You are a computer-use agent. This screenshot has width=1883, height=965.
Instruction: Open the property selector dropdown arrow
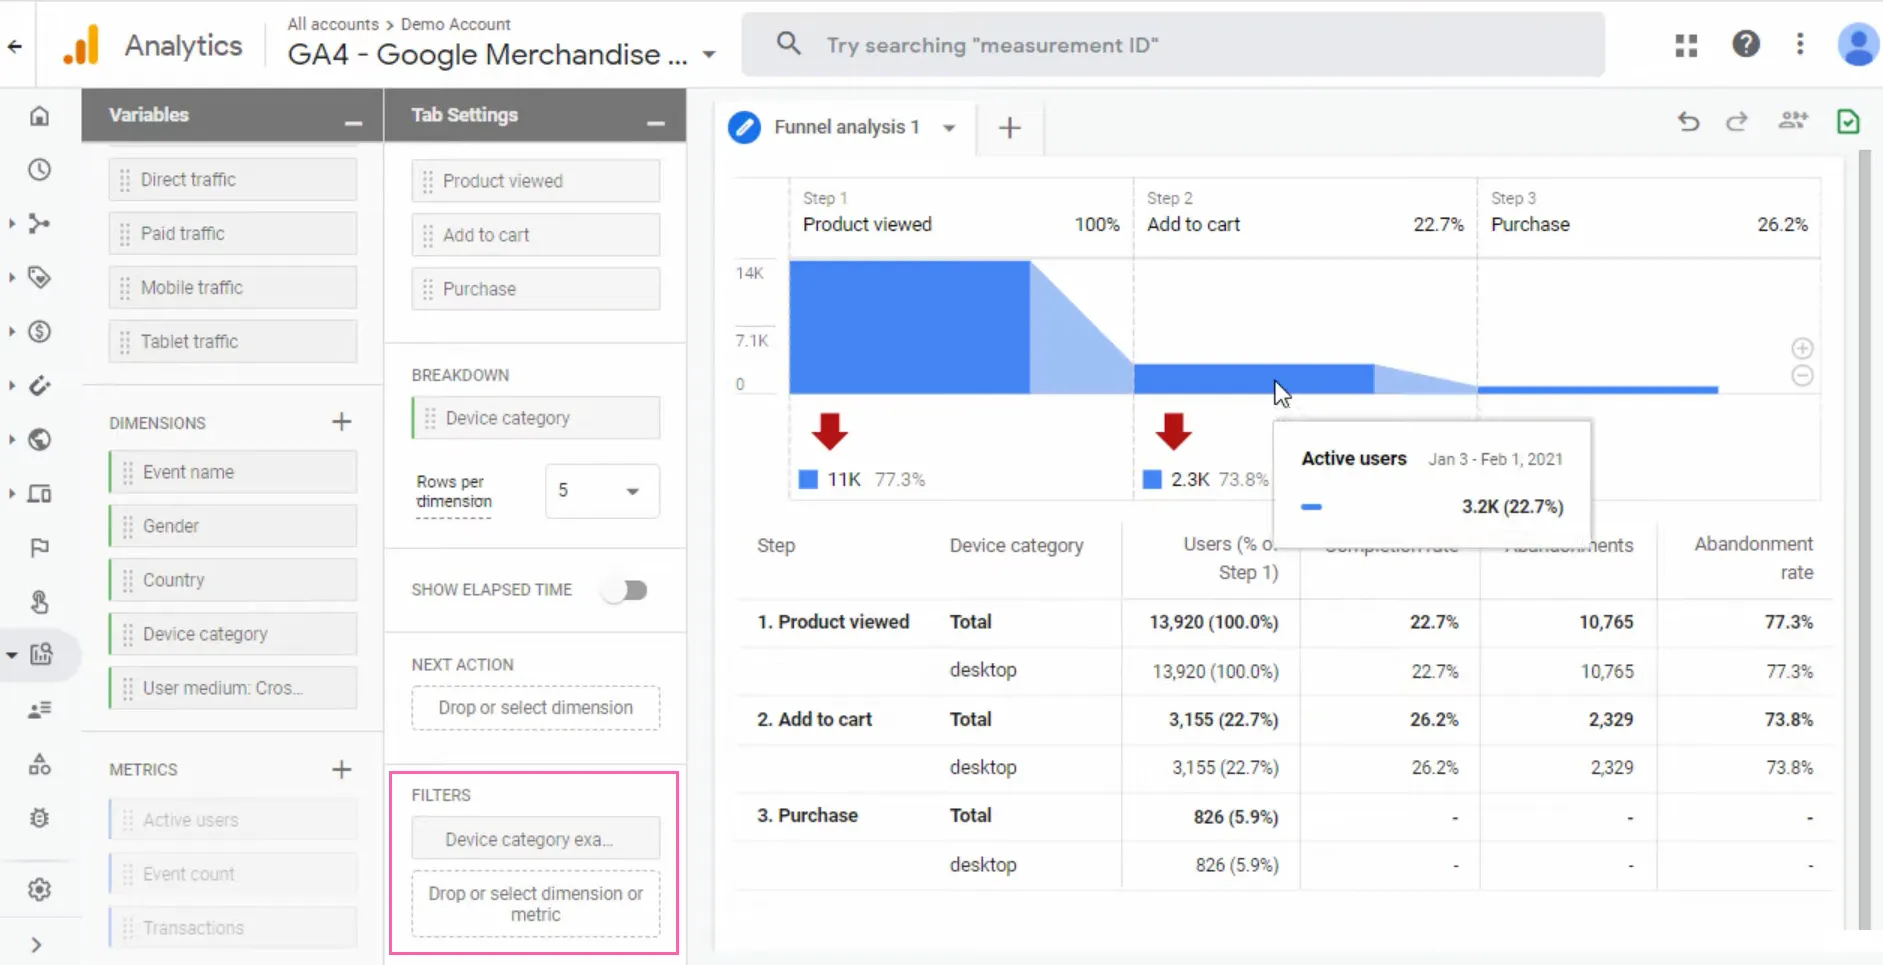click(x=709, y=55)
